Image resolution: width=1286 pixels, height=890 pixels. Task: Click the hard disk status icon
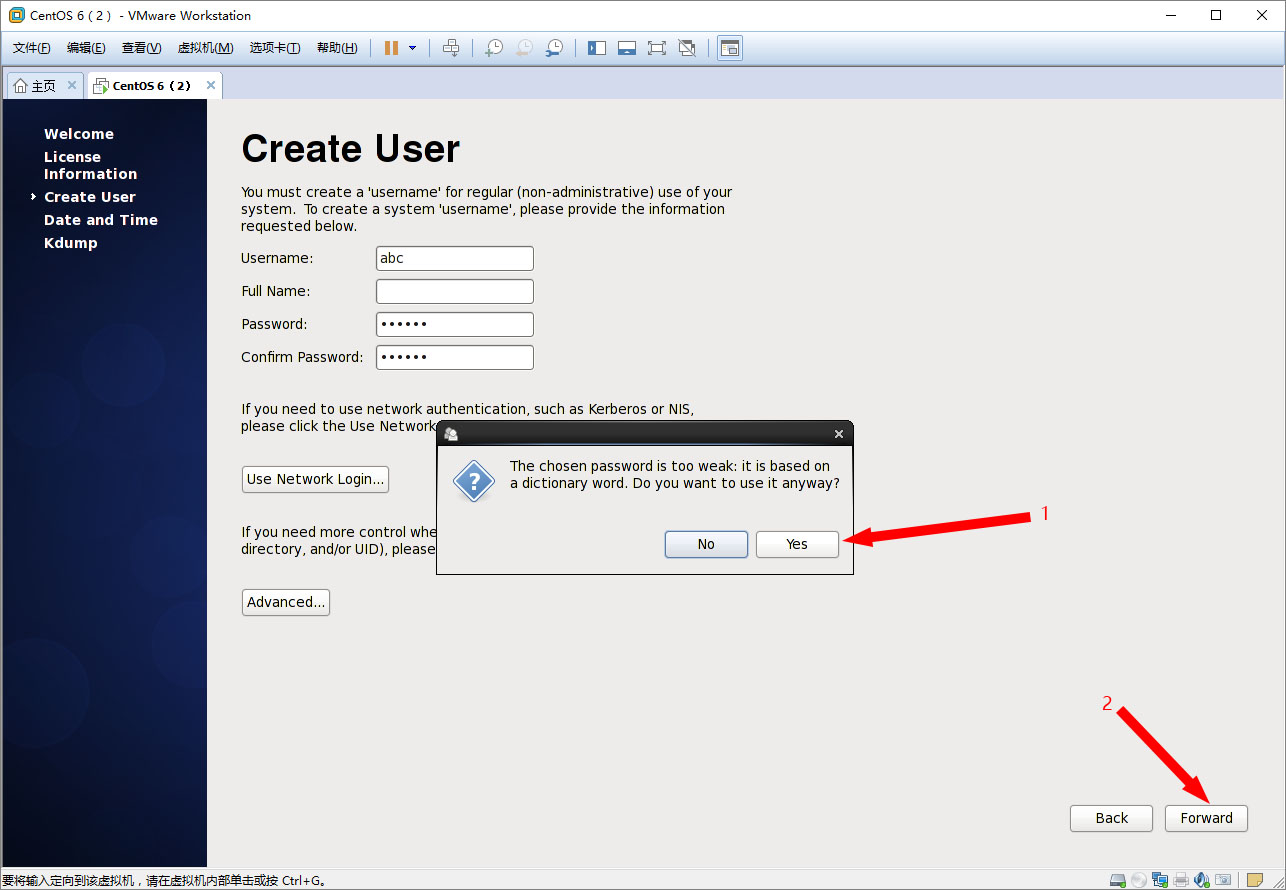[1118, 880]
